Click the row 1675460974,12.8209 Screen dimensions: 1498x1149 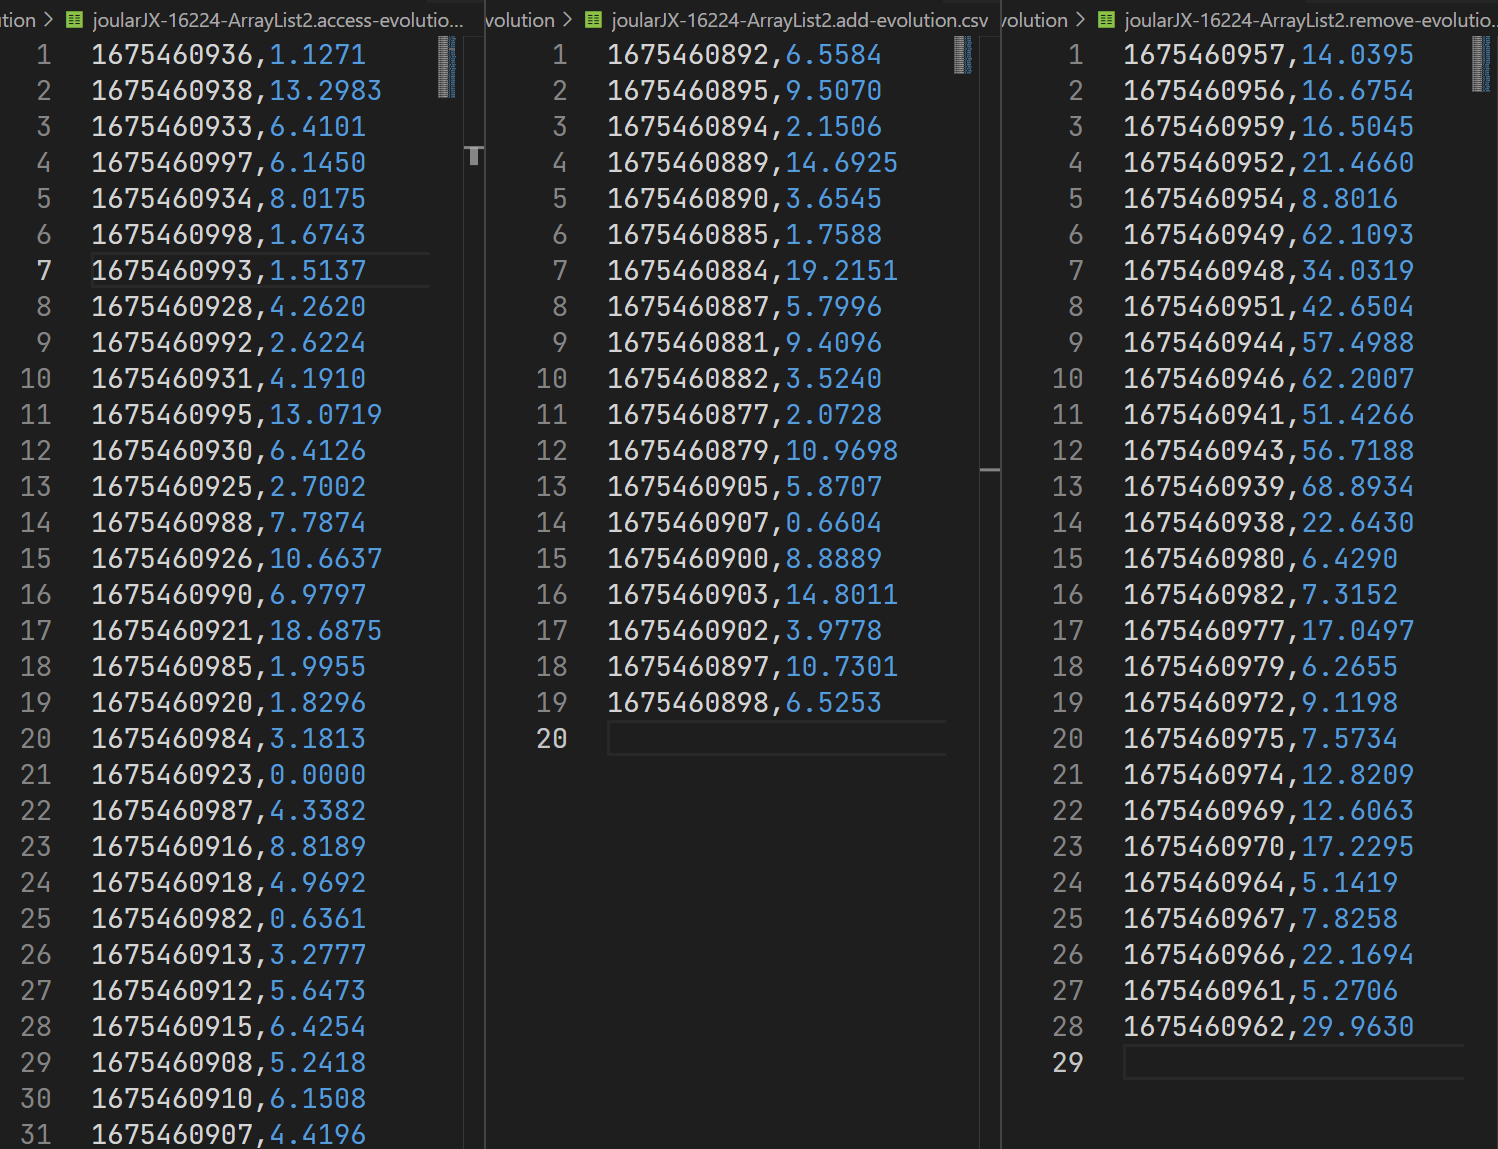pyautogui.click(x=1269, y=775)
